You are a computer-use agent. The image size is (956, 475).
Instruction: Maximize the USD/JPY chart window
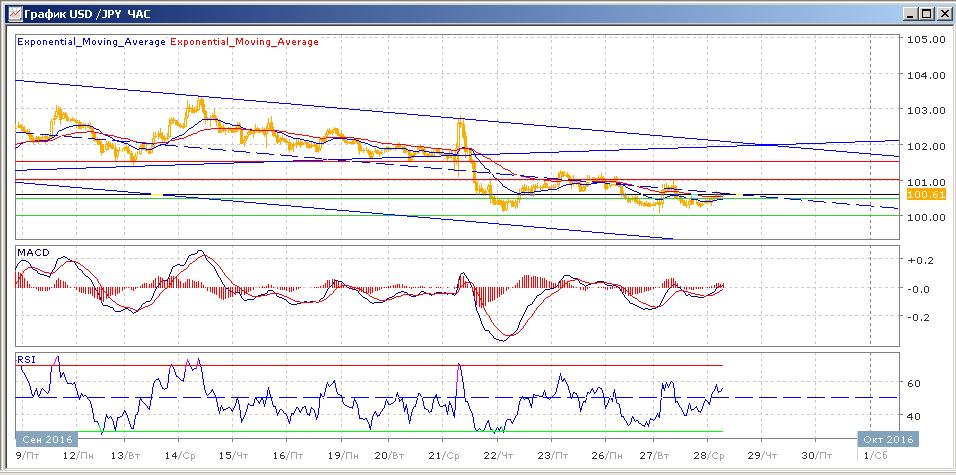[926, 13]
